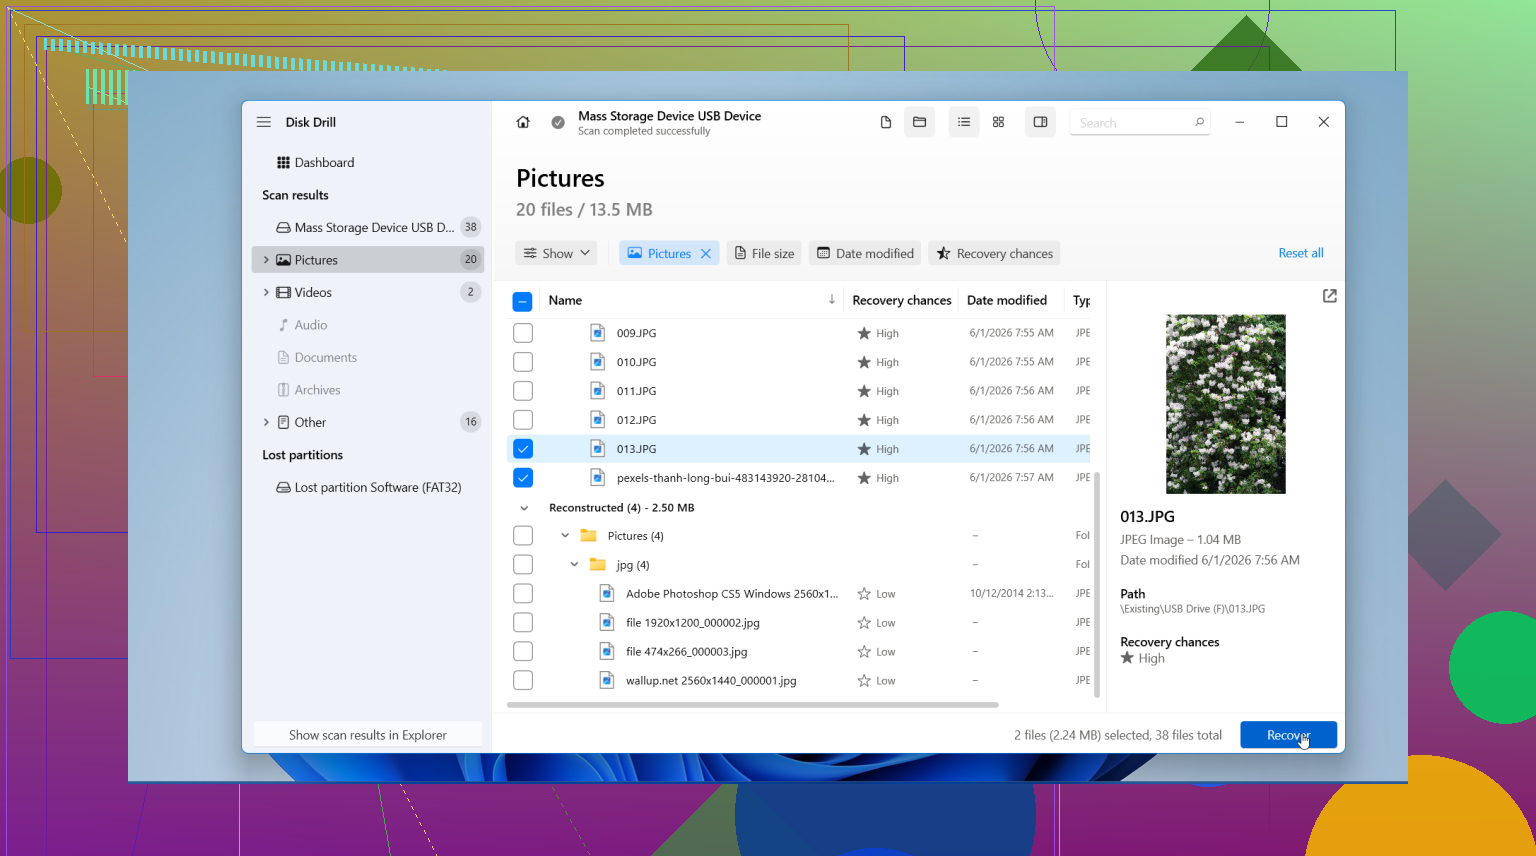Click the 009.JPG file icon
This screenshot has height=856, width=1536.
click(597, 333)
